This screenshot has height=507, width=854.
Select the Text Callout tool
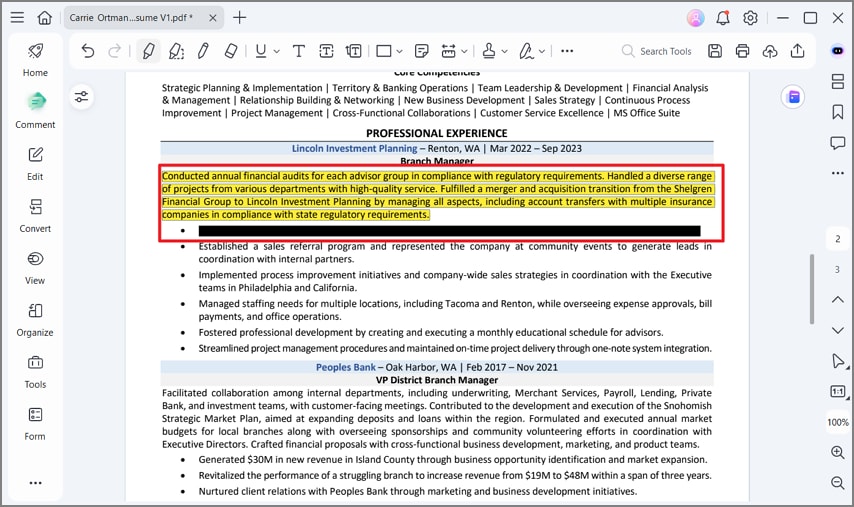click(353, 51)
